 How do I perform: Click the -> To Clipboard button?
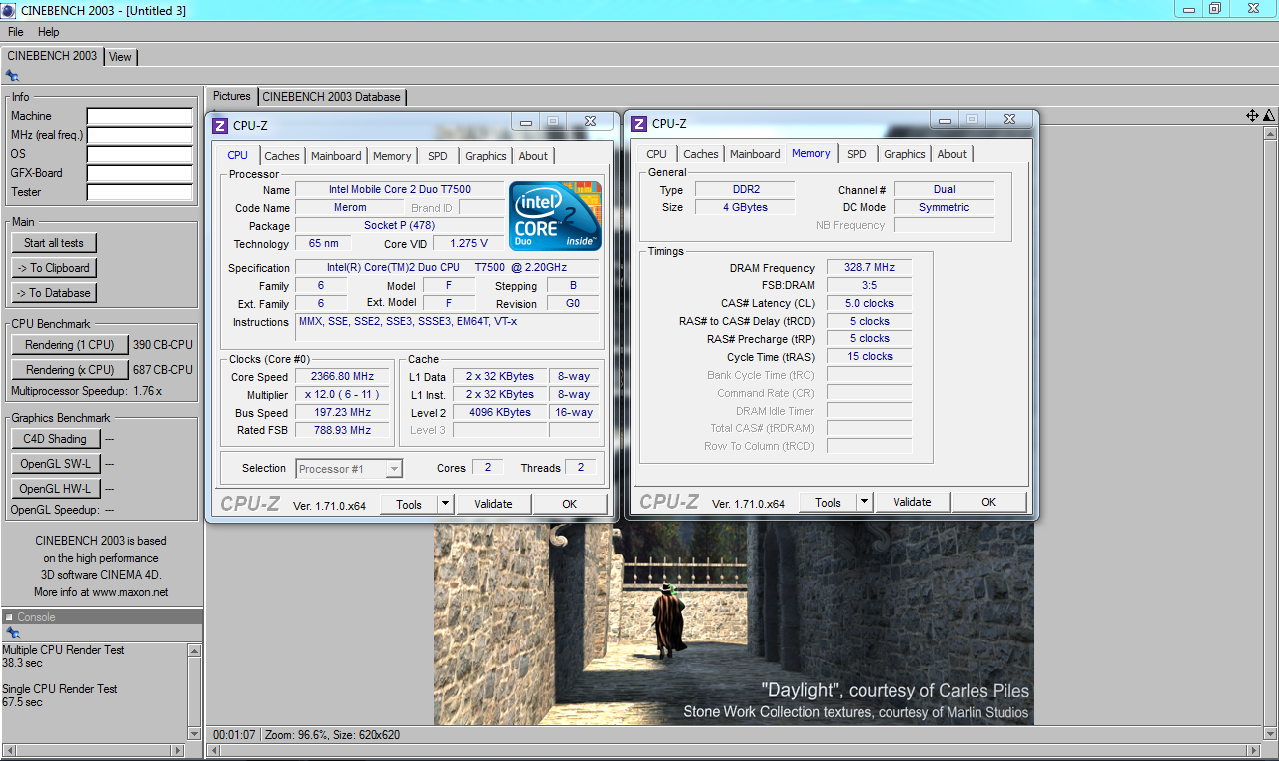pyautogui.click(x=54, y=268)
